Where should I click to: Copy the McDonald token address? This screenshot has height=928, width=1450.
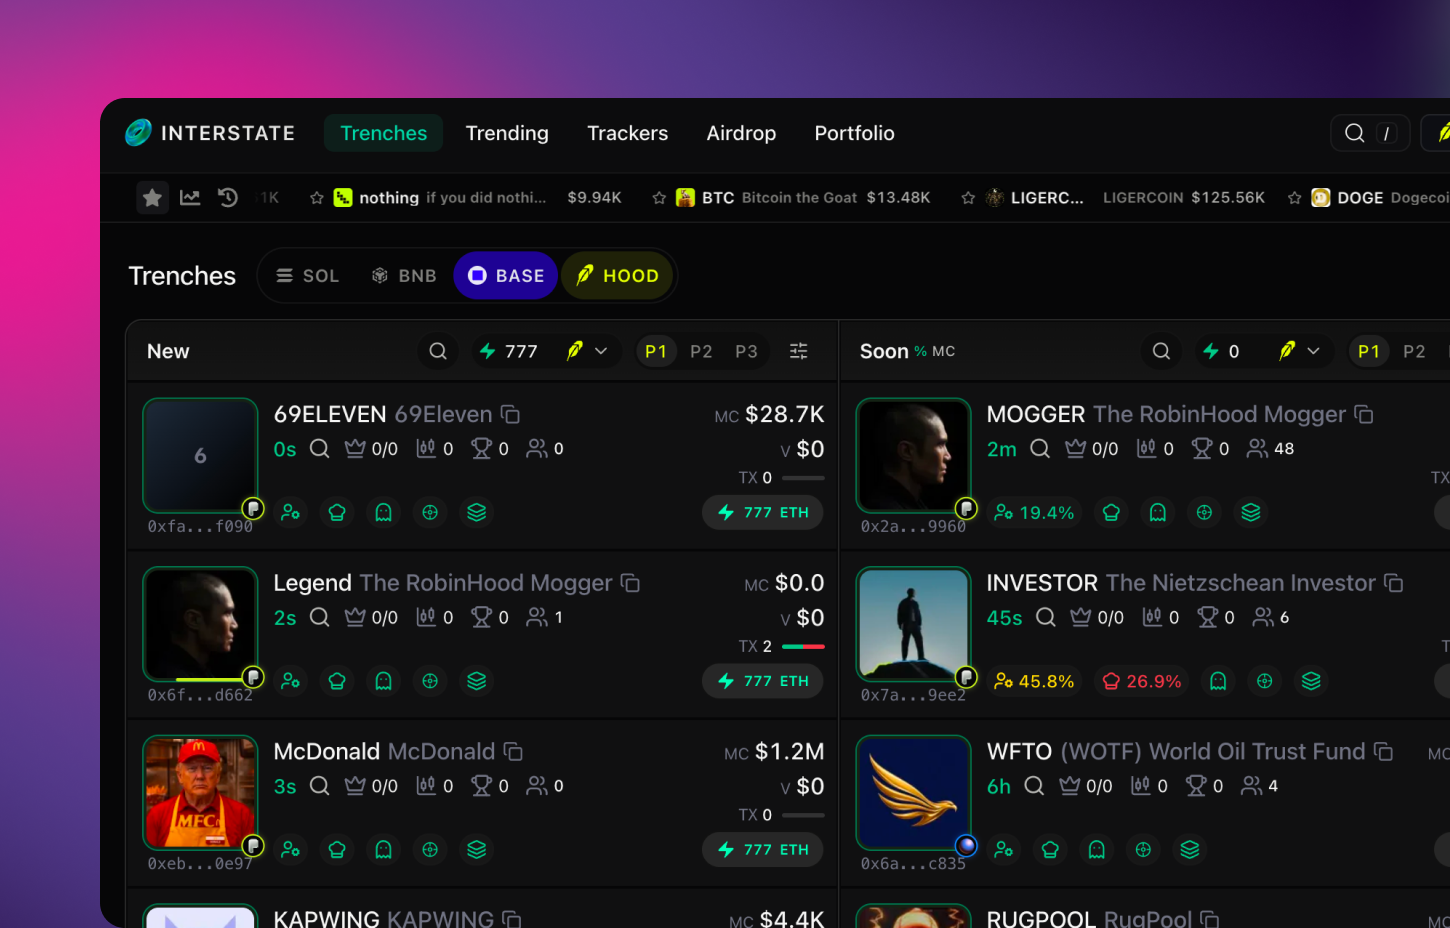click(513, 751)
